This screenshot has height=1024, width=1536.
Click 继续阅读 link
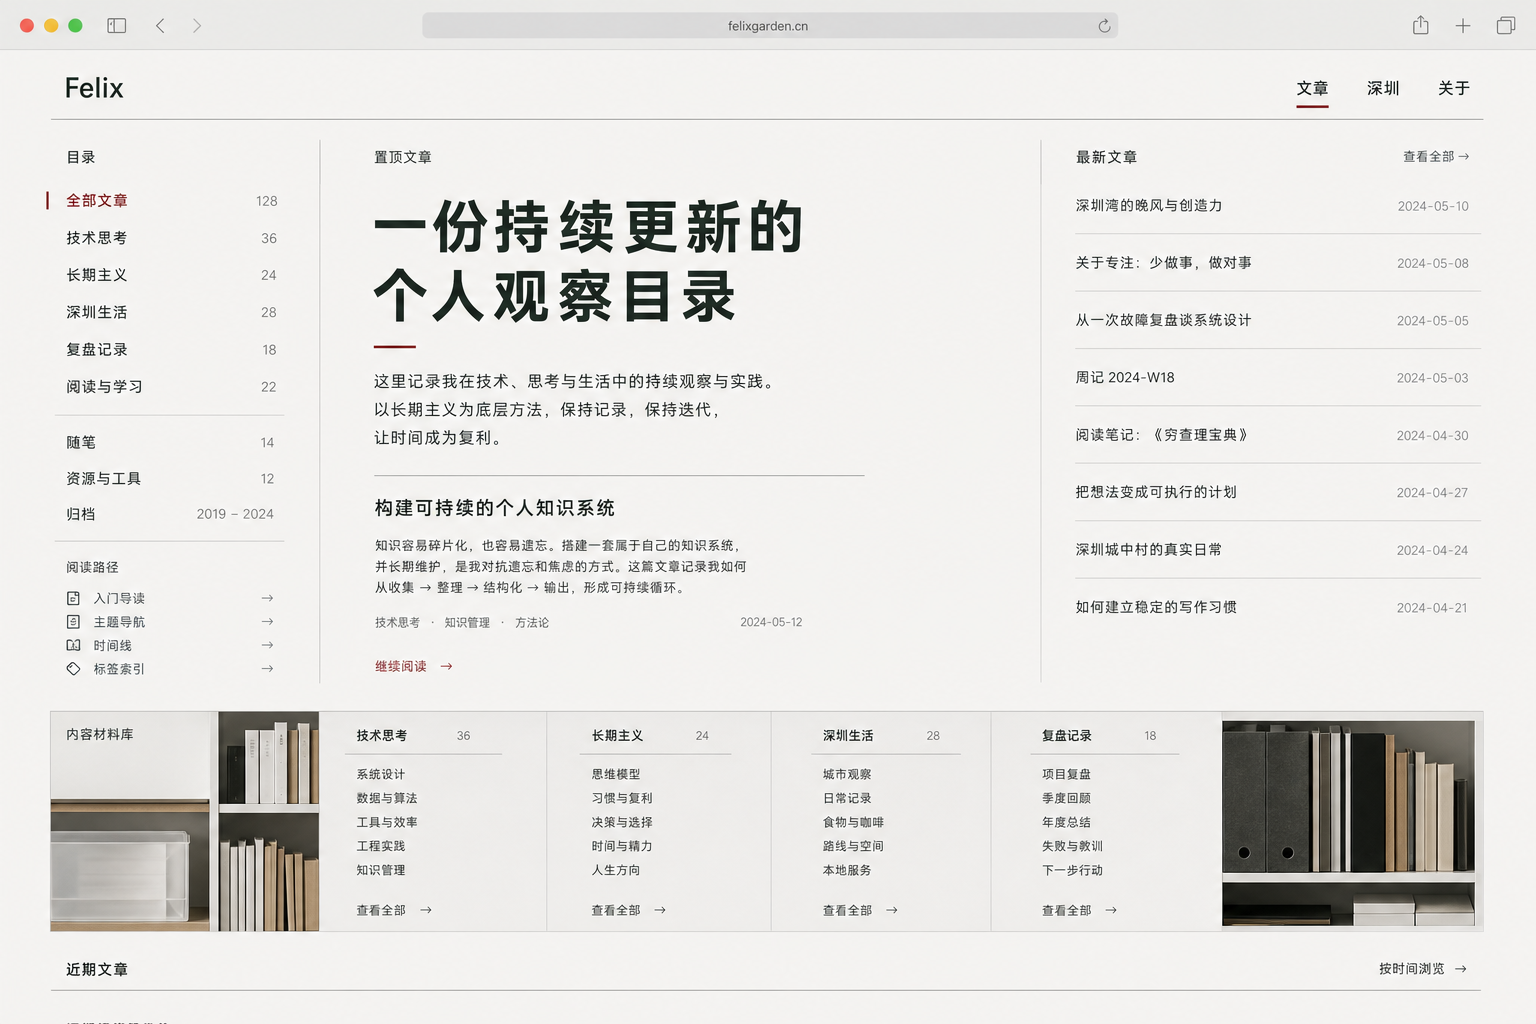coord(401,666)
